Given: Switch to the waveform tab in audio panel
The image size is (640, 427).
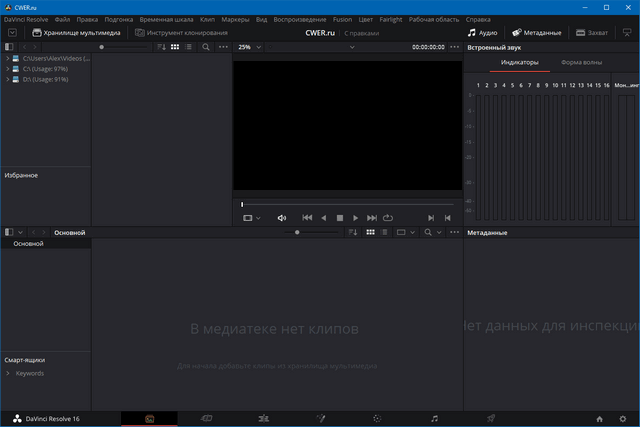Looking at the screenshot, I should click(x=580, y=62).
